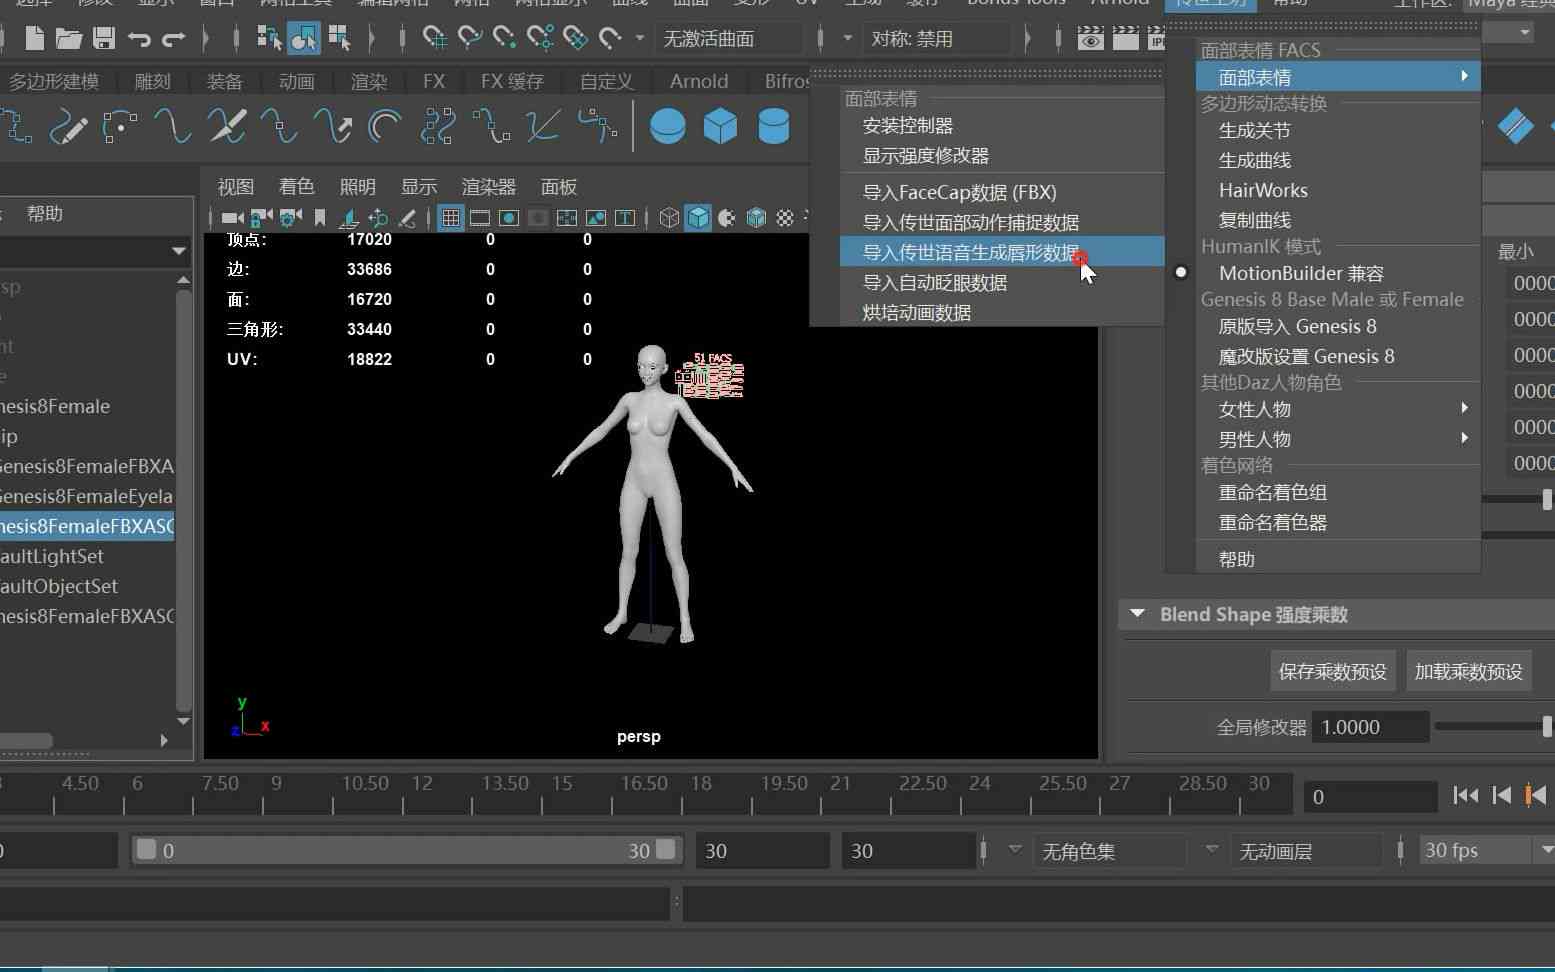This screenshot has width=1555, height=972.
Task: Click the current frame field showing 0
Action: coord(1369,797)
